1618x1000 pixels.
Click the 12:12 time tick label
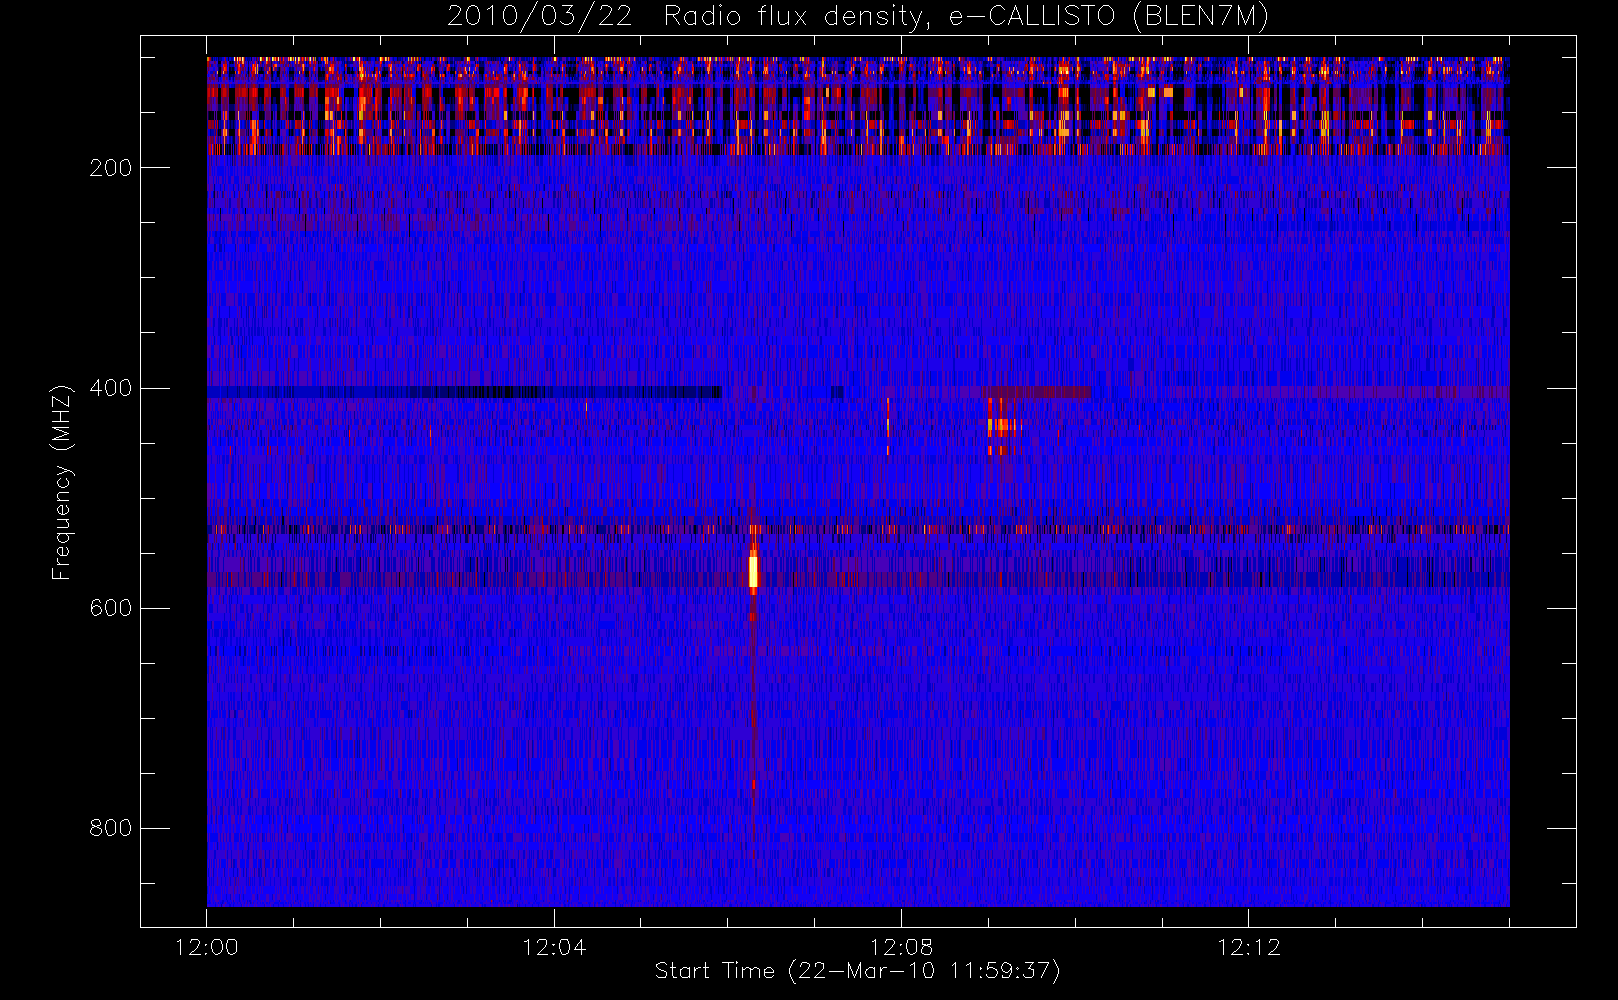tap(1248, 947)
